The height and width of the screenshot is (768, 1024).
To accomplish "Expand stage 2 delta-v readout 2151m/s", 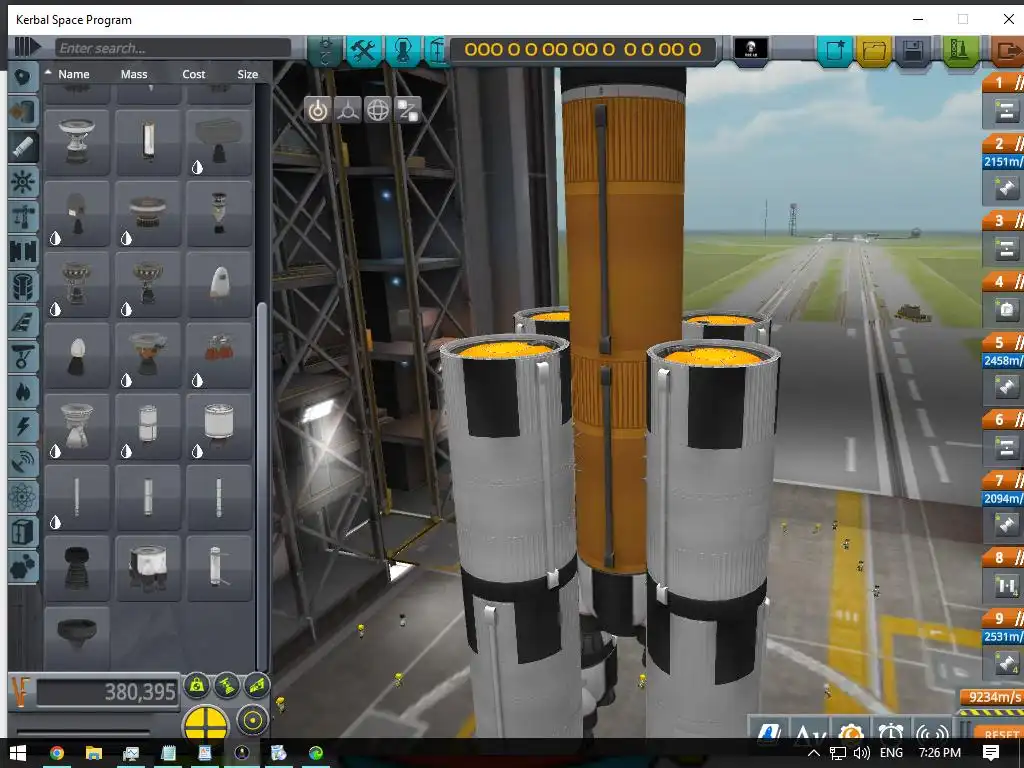I will coord(1003,161).
